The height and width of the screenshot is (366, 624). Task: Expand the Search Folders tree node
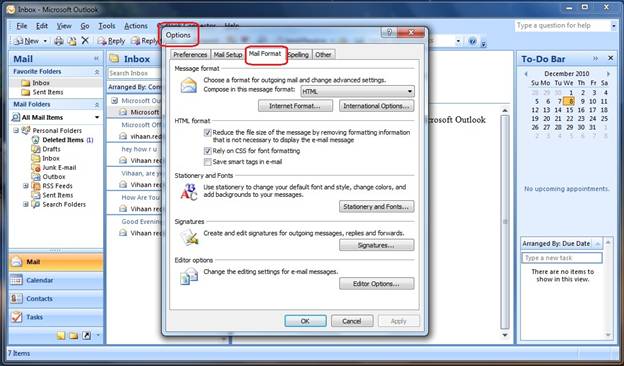pos(26,204)
